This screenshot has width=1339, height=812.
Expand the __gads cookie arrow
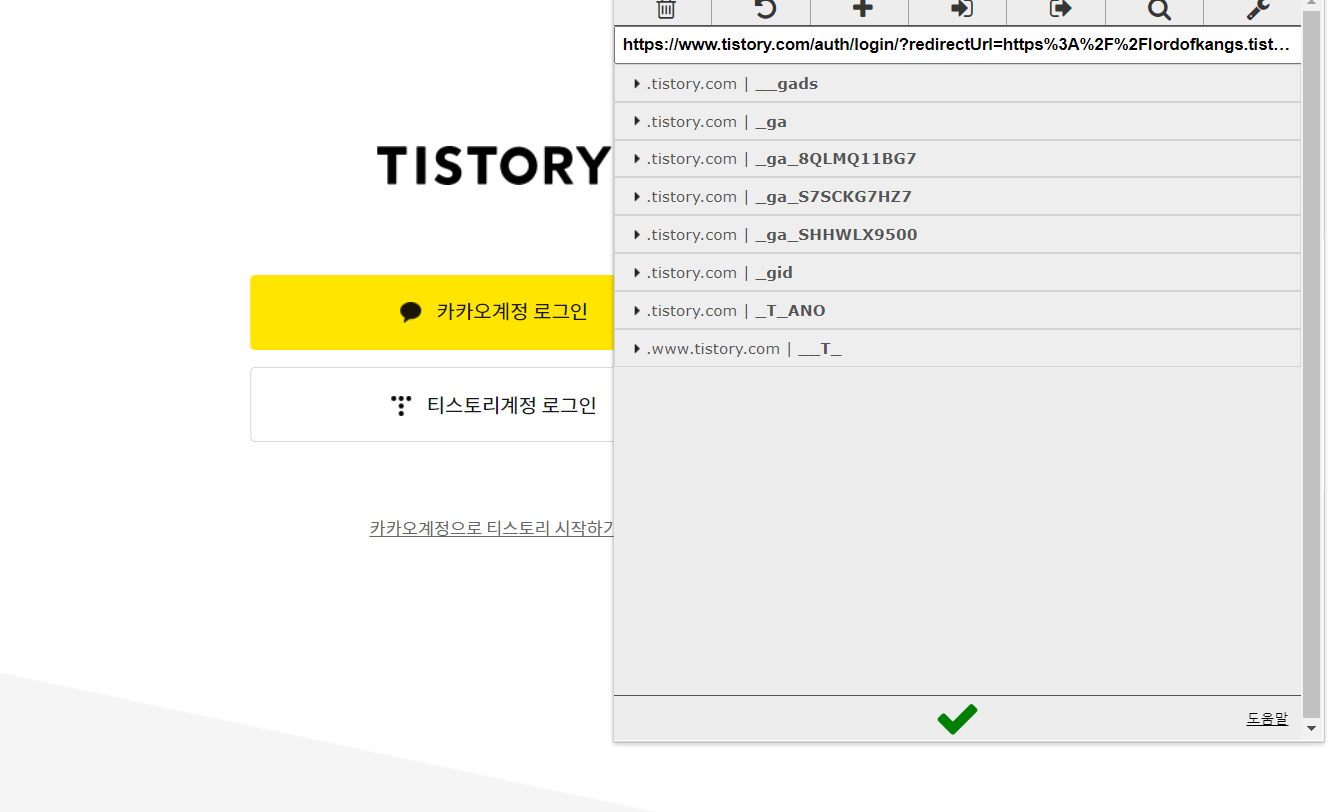[637, 84]
